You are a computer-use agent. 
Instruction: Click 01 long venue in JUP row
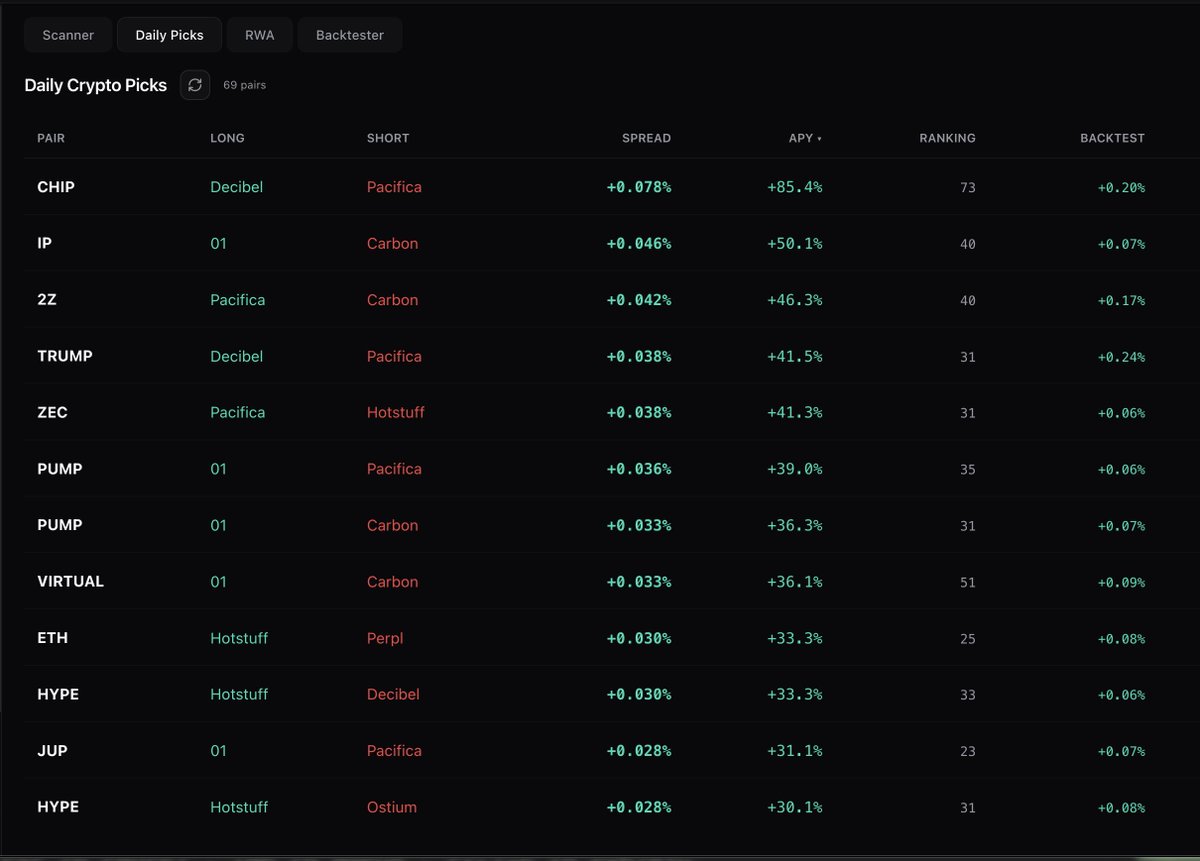pyautogui.click(x=219, y=750)
